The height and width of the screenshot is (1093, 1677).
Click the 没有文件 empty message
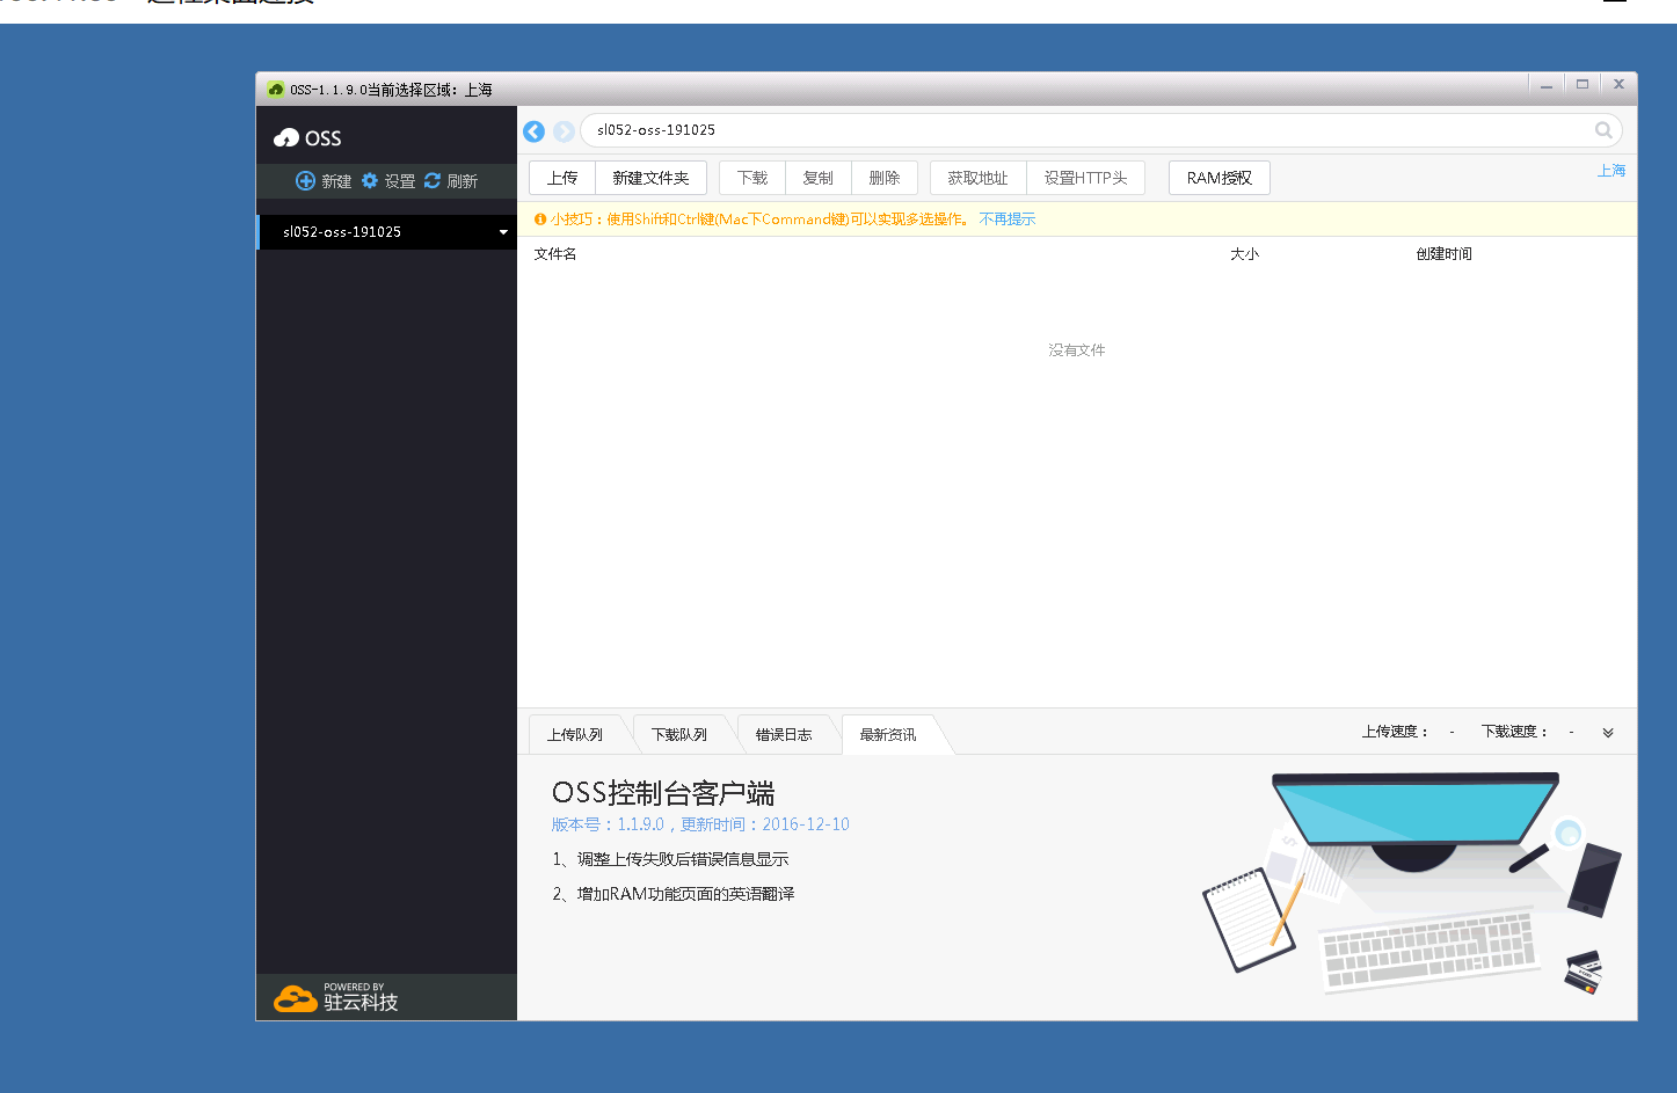coord(1077,350)
